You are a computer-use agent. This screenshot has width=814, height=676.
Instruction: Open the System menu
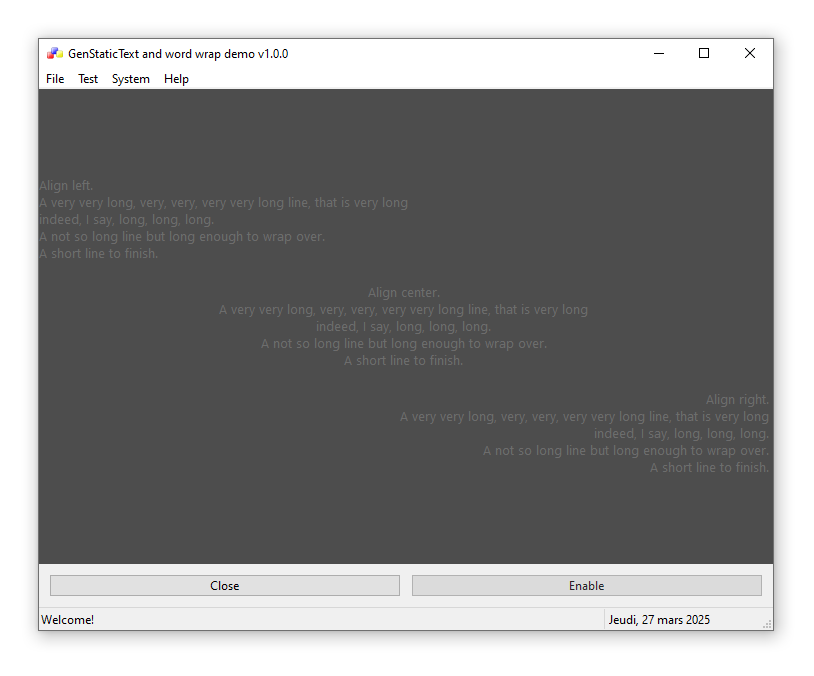coord(131,79)
